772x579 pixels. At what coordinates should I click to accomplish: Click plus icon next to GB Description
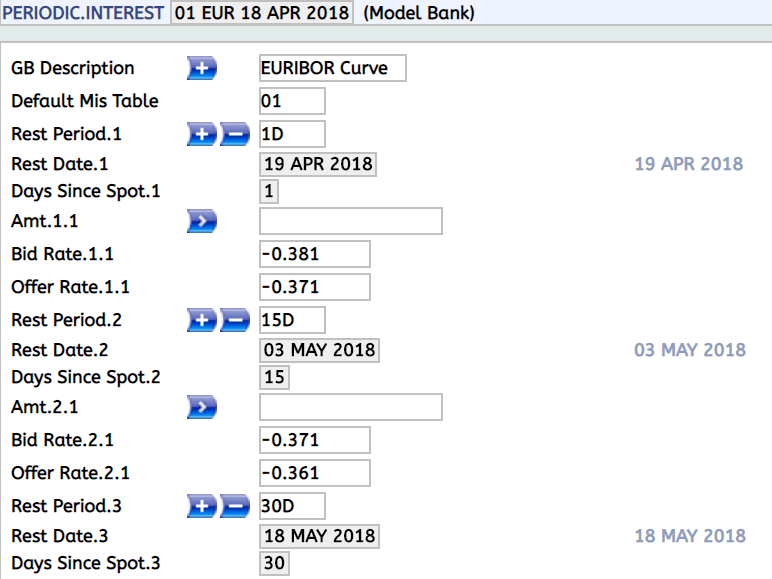pyautogui.click(x=202, y=68)
